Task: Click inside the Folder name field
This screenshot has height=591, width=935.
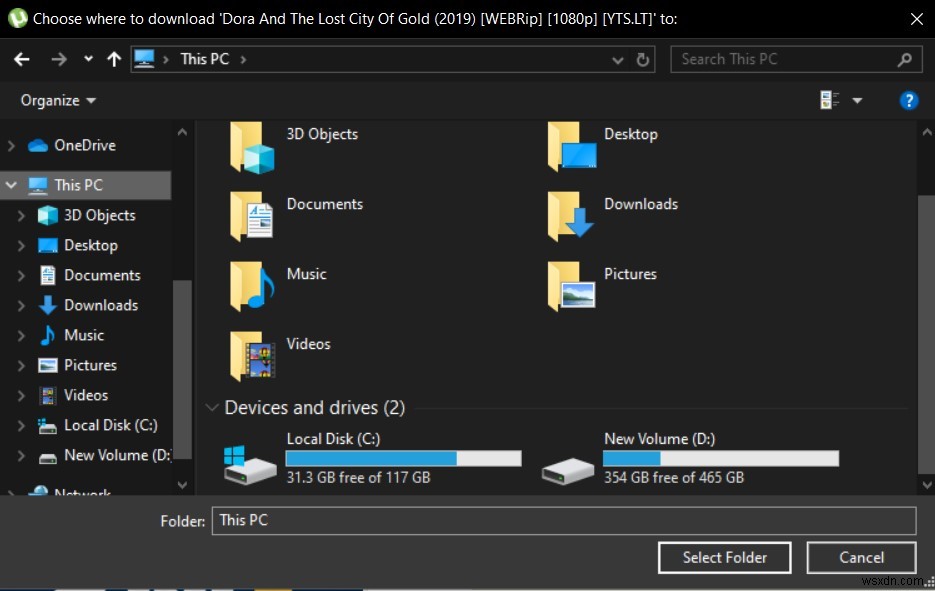Action: pyautogui.click(x=564, y=520)
